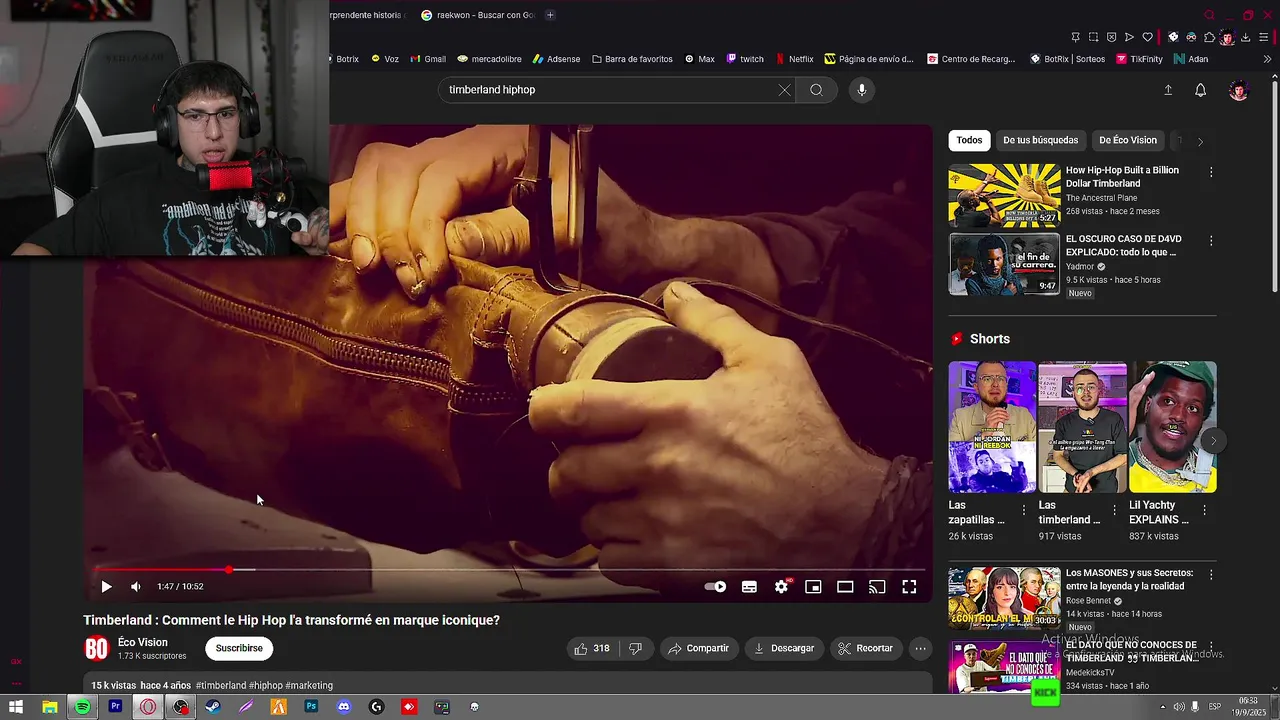Image resolution: width=1280 pixels, height=720 pixels.
Task: Toggle the autoplay switch in the player
Action: coord(715,587)
